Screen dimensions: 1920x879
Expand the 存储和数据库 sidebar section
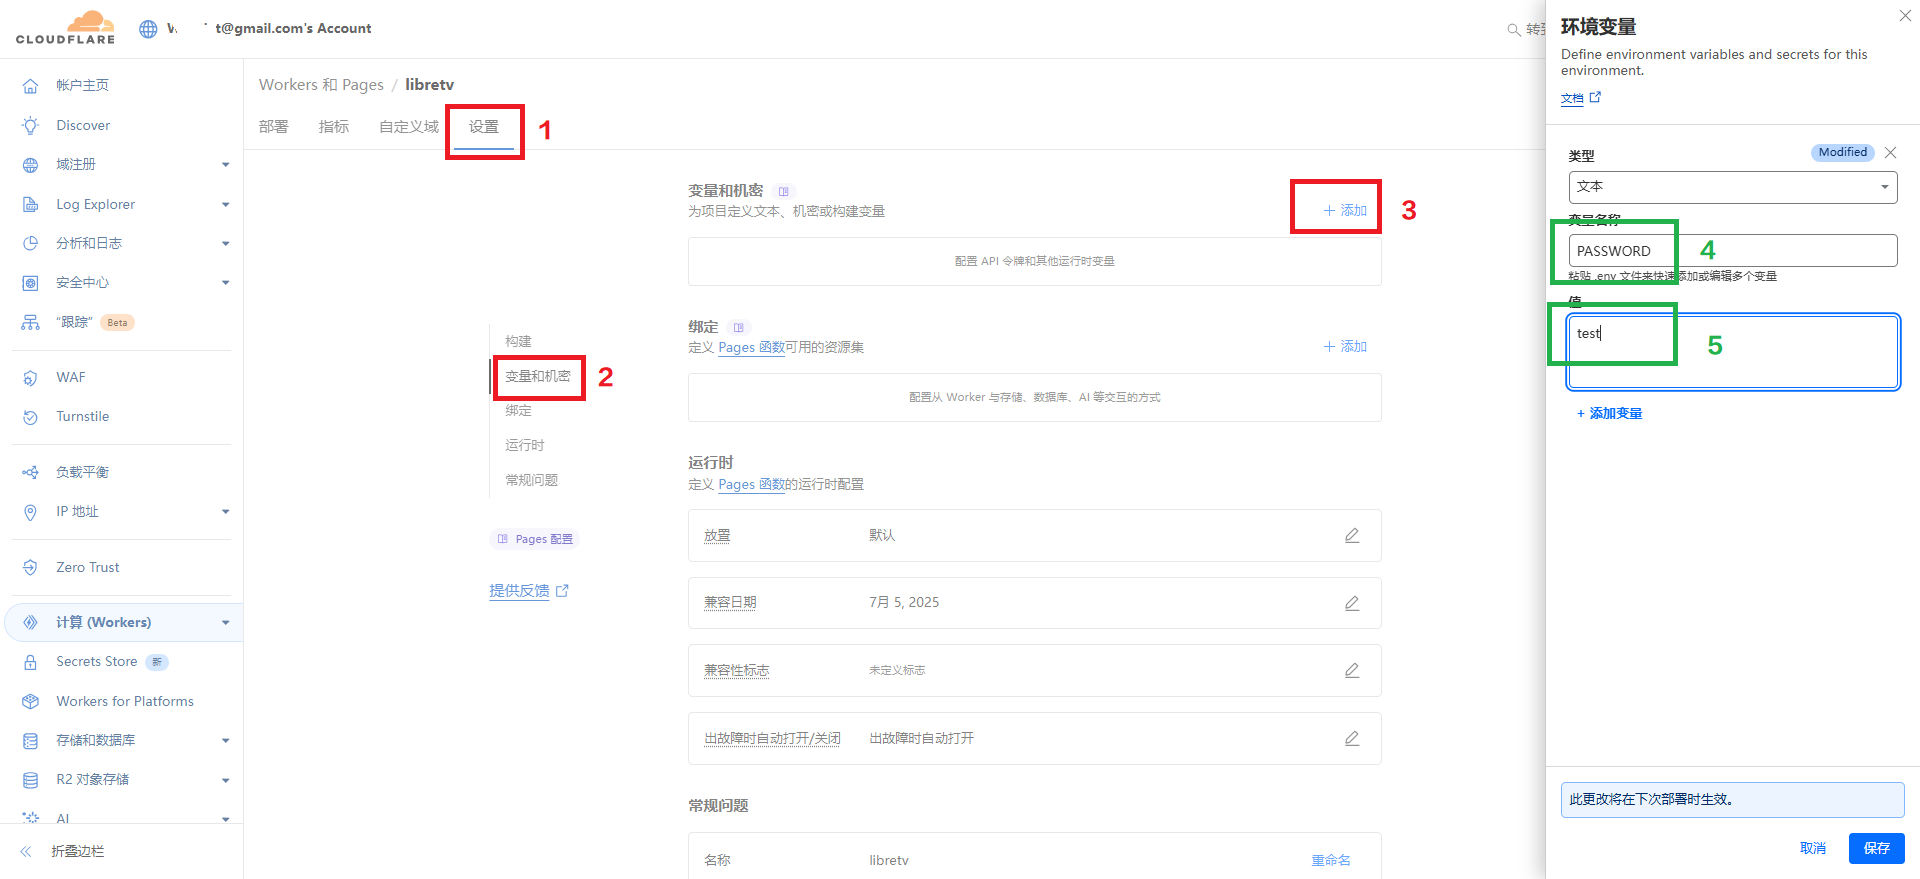[x=225, y=741]
